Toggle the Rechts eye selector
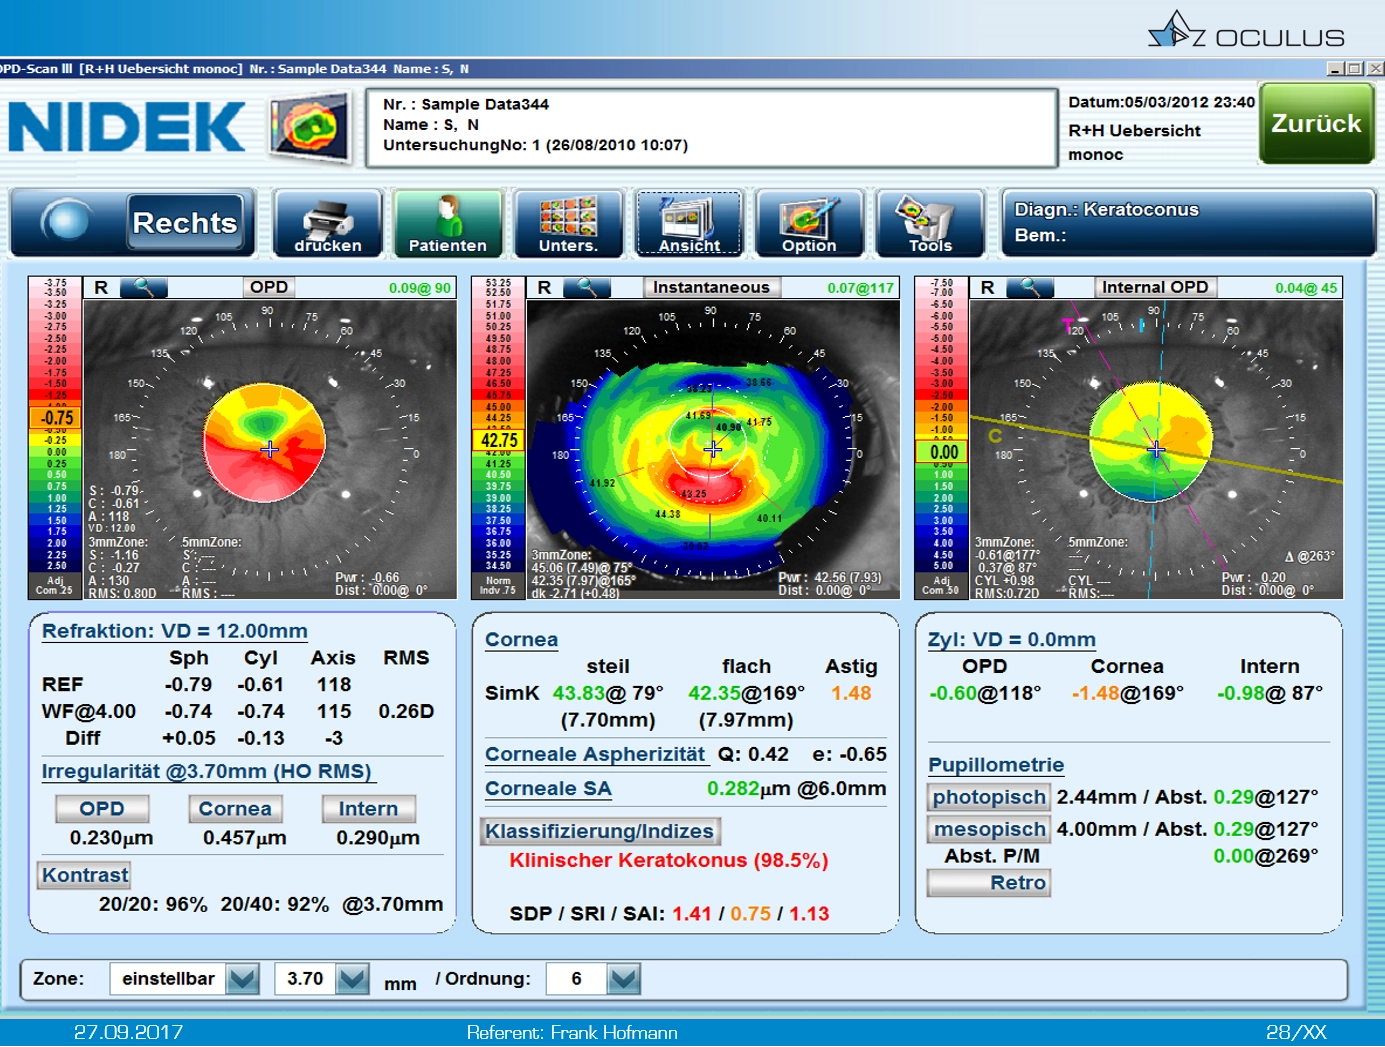 (x=185, y=222)
